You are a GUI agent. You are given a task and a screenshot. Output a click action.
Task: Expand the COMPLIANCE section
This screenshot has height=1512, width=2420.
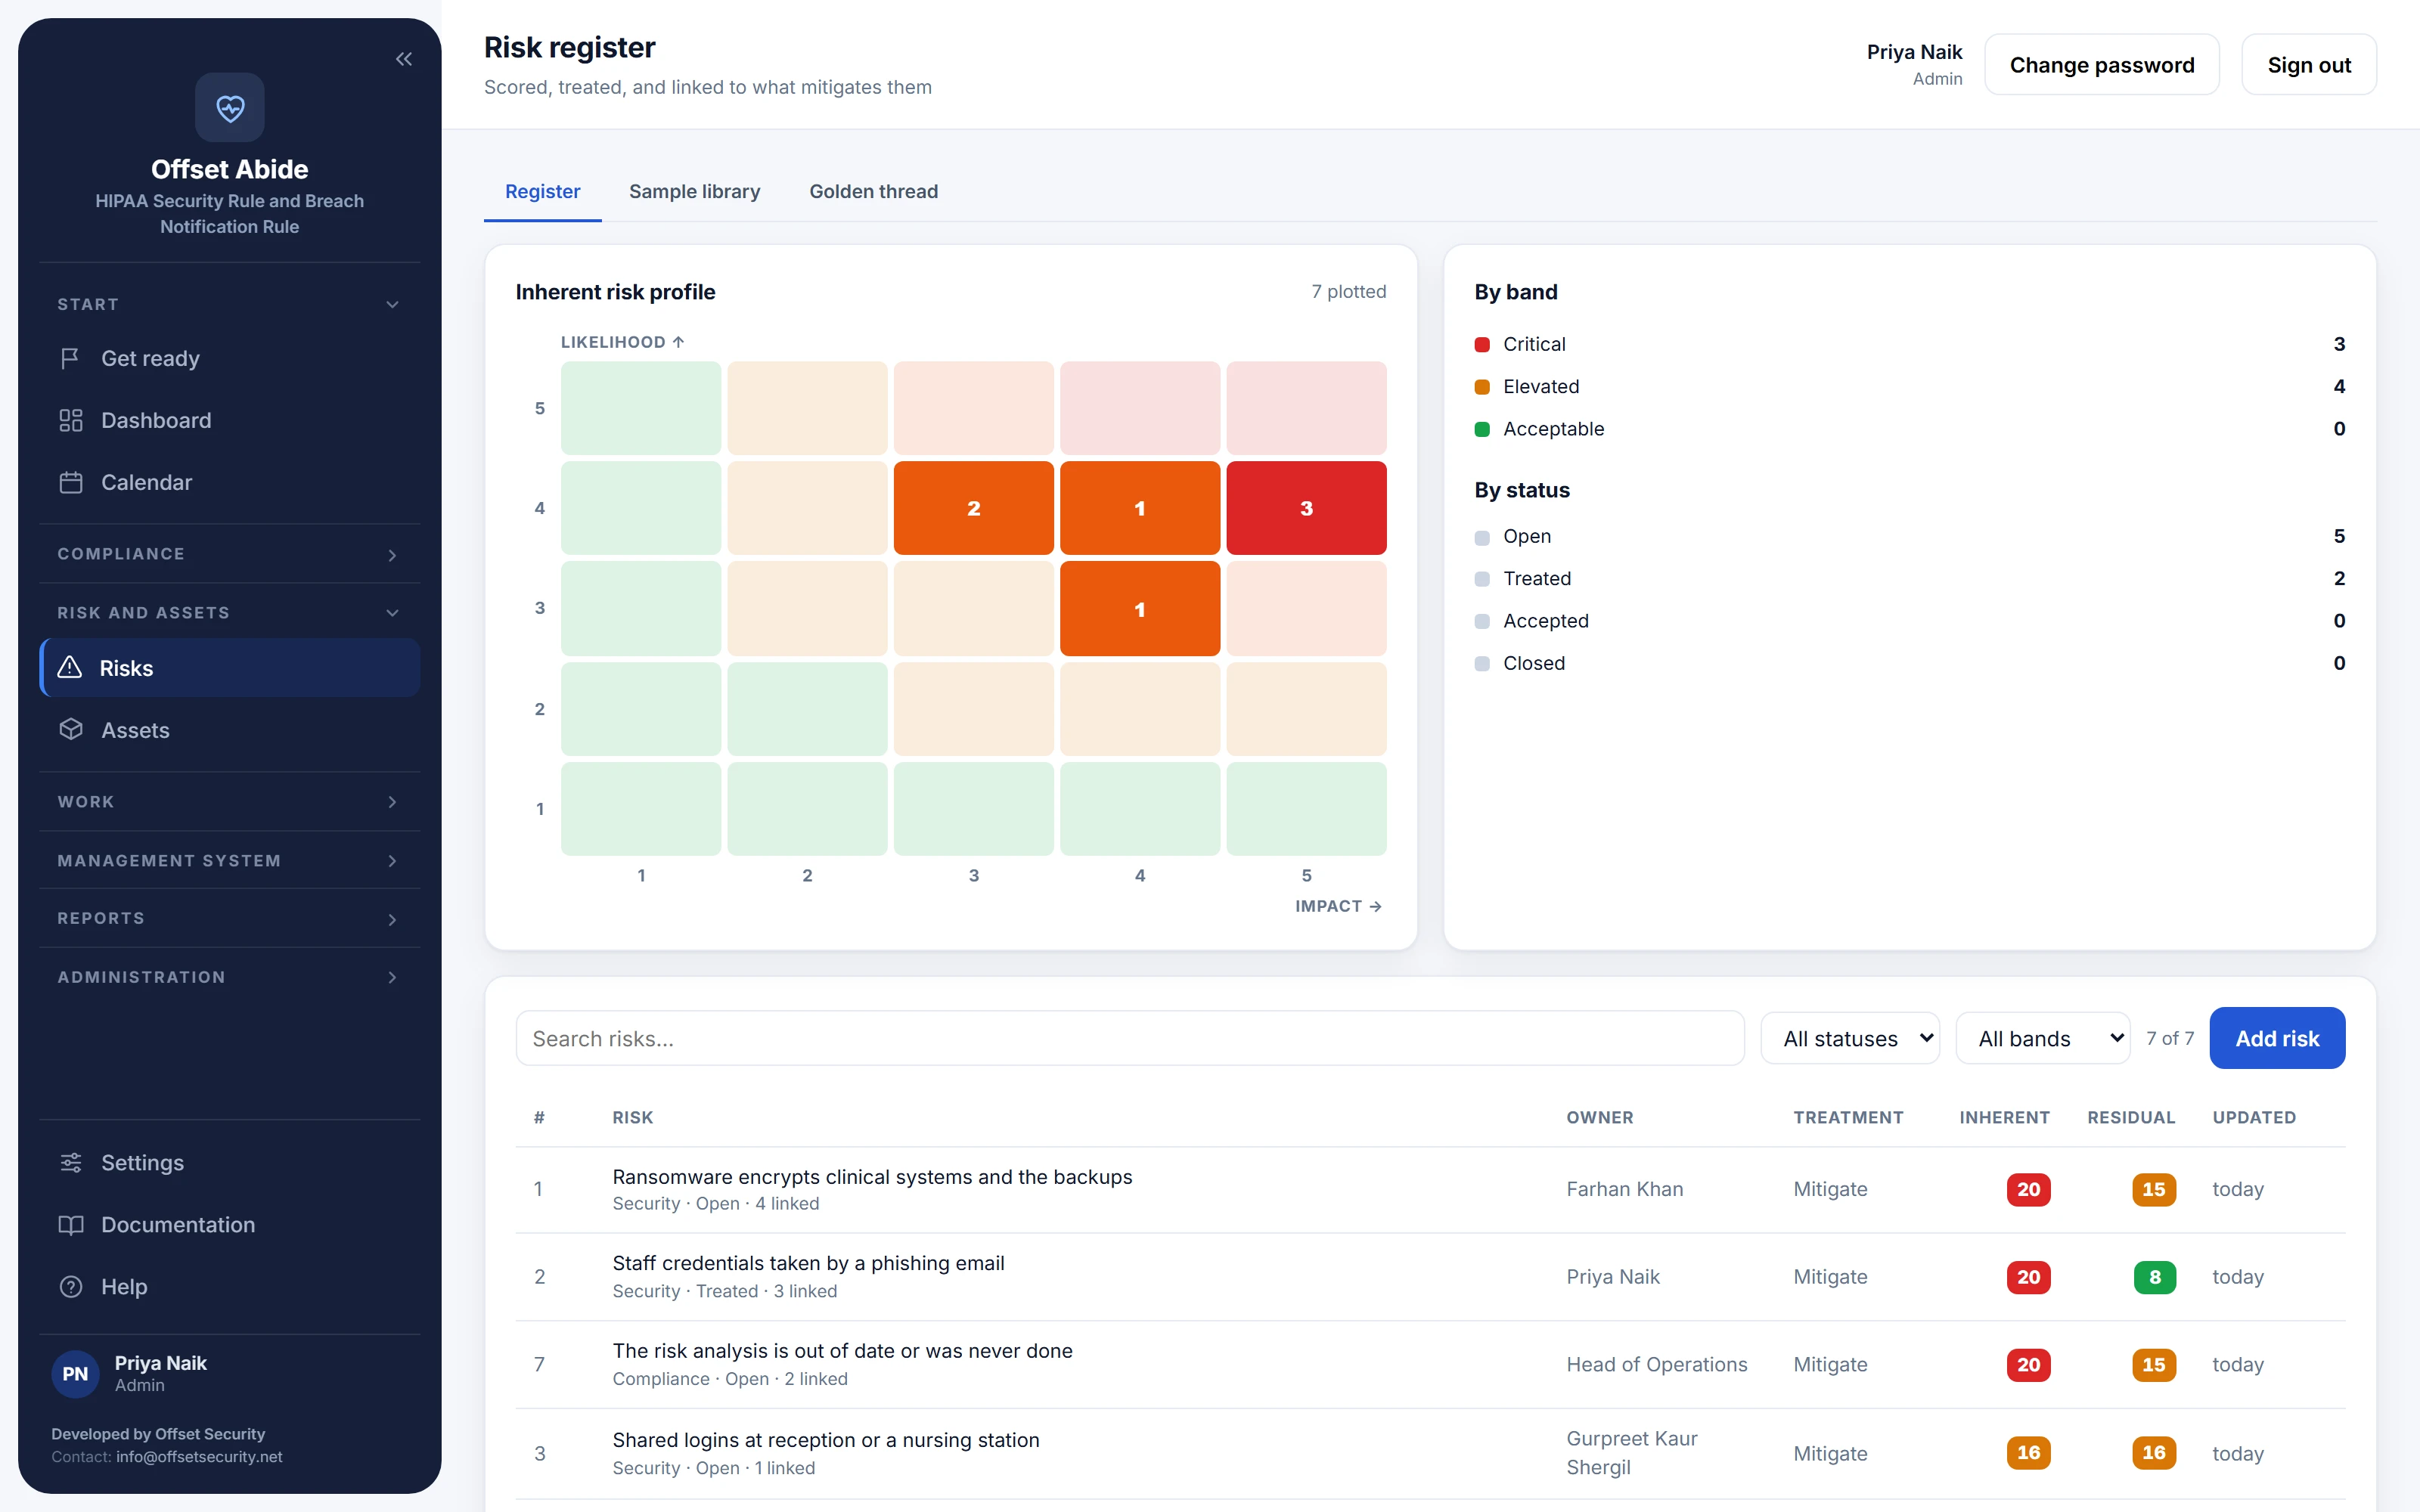(230, 554)
